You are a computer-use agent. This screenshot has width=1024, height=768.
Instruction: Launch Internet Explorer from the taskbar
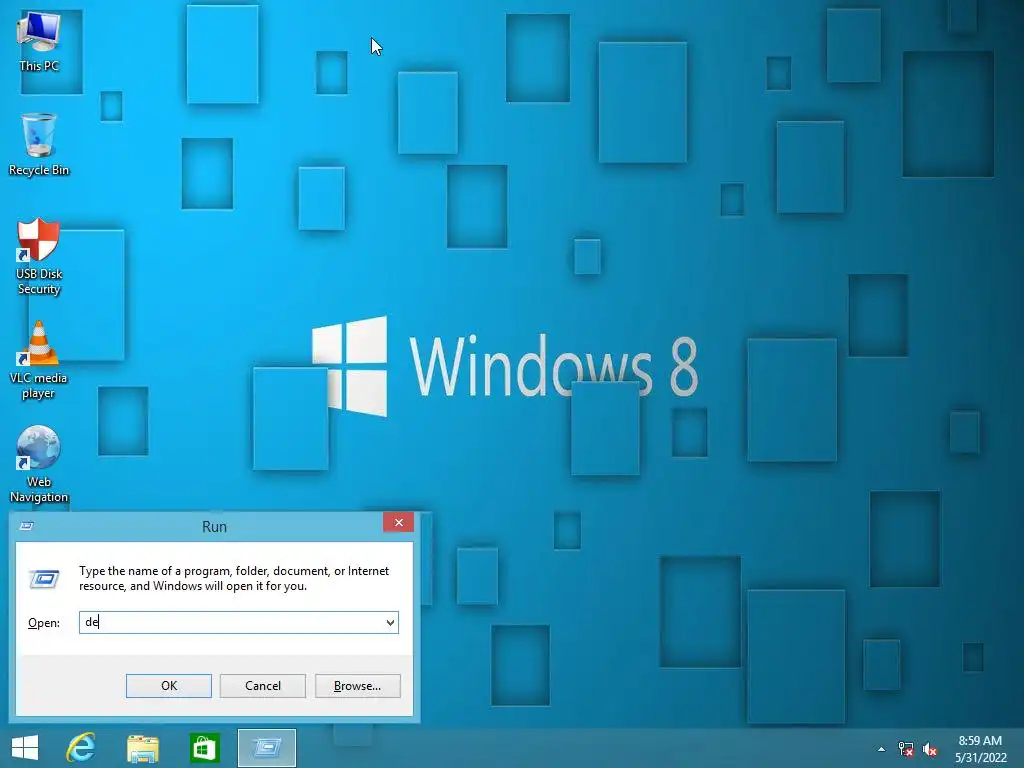[81, 748]
